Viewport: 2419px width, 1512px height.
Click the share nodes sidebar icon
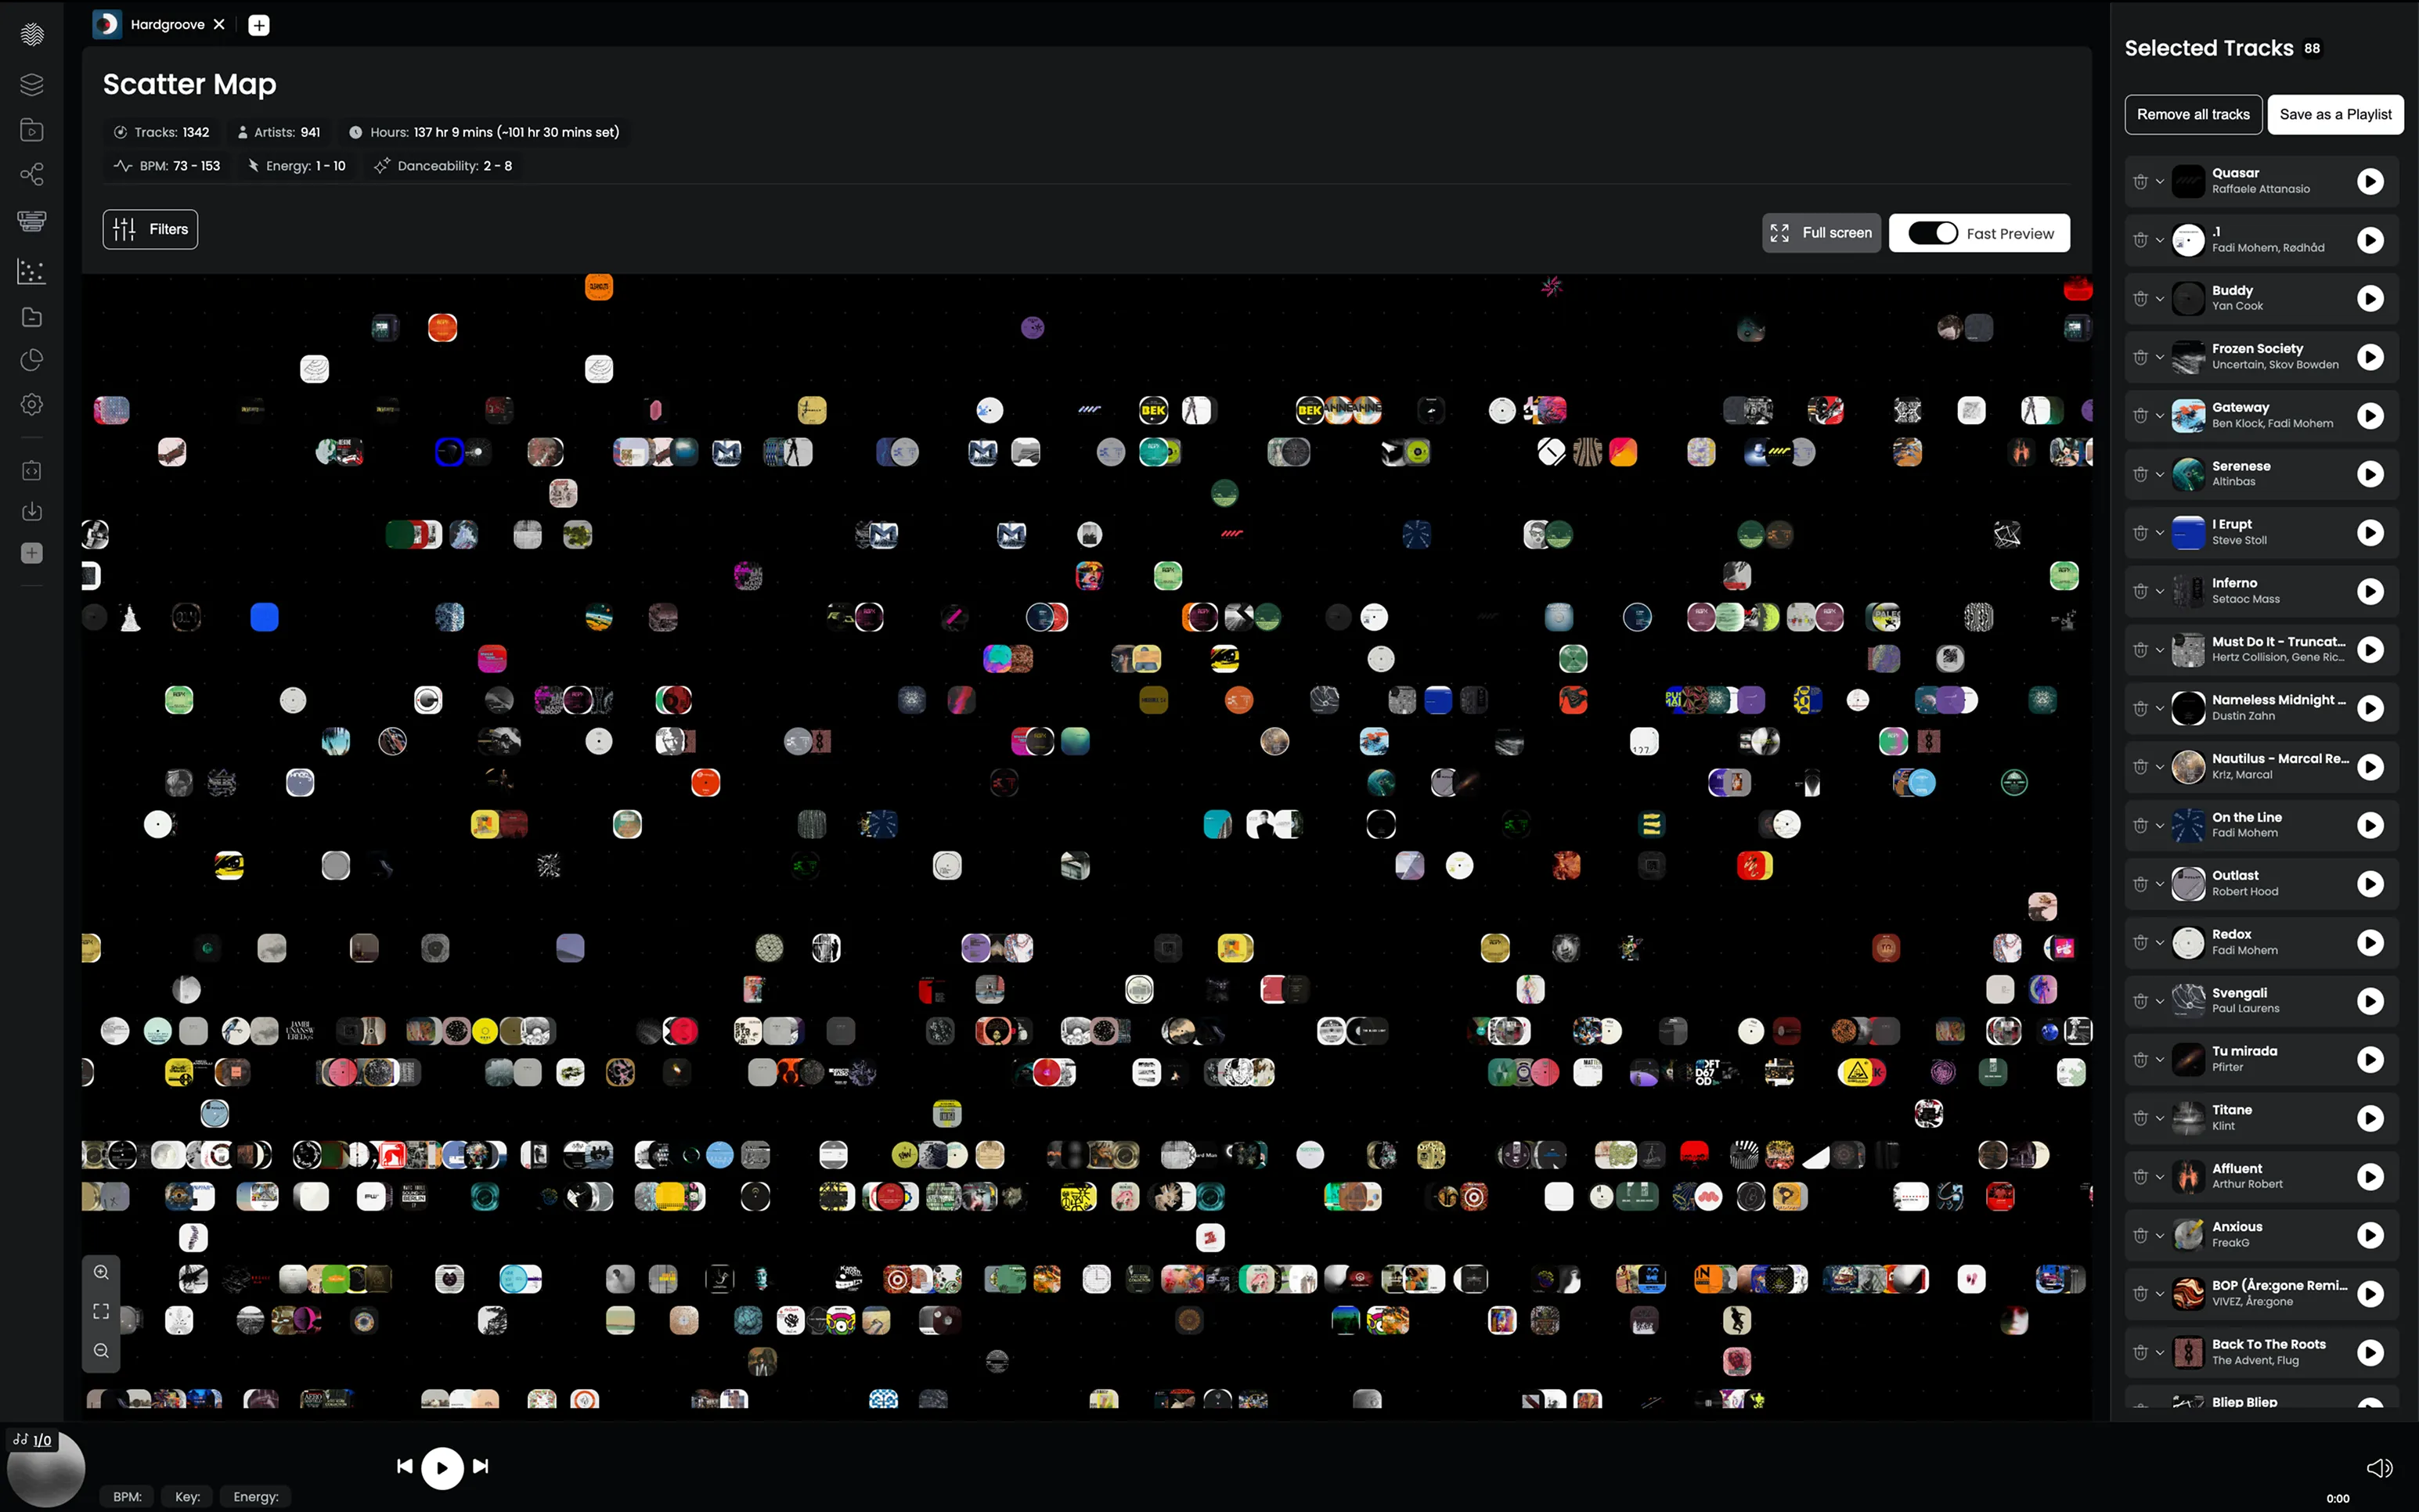pyautogui.click(x=31, y=175)
